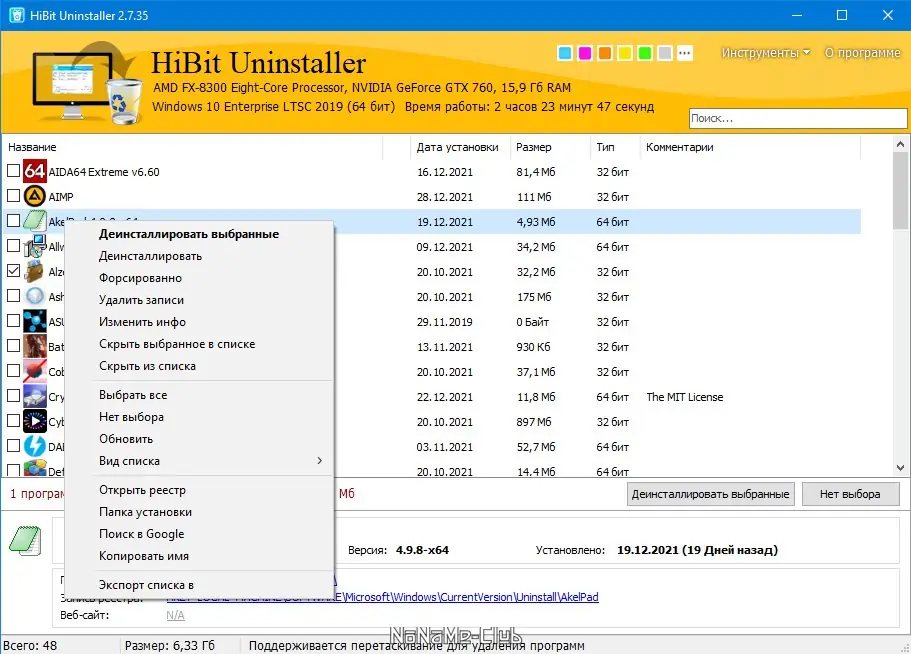Click the Ashampoo globe icon in the list

(x=35, y=296)
